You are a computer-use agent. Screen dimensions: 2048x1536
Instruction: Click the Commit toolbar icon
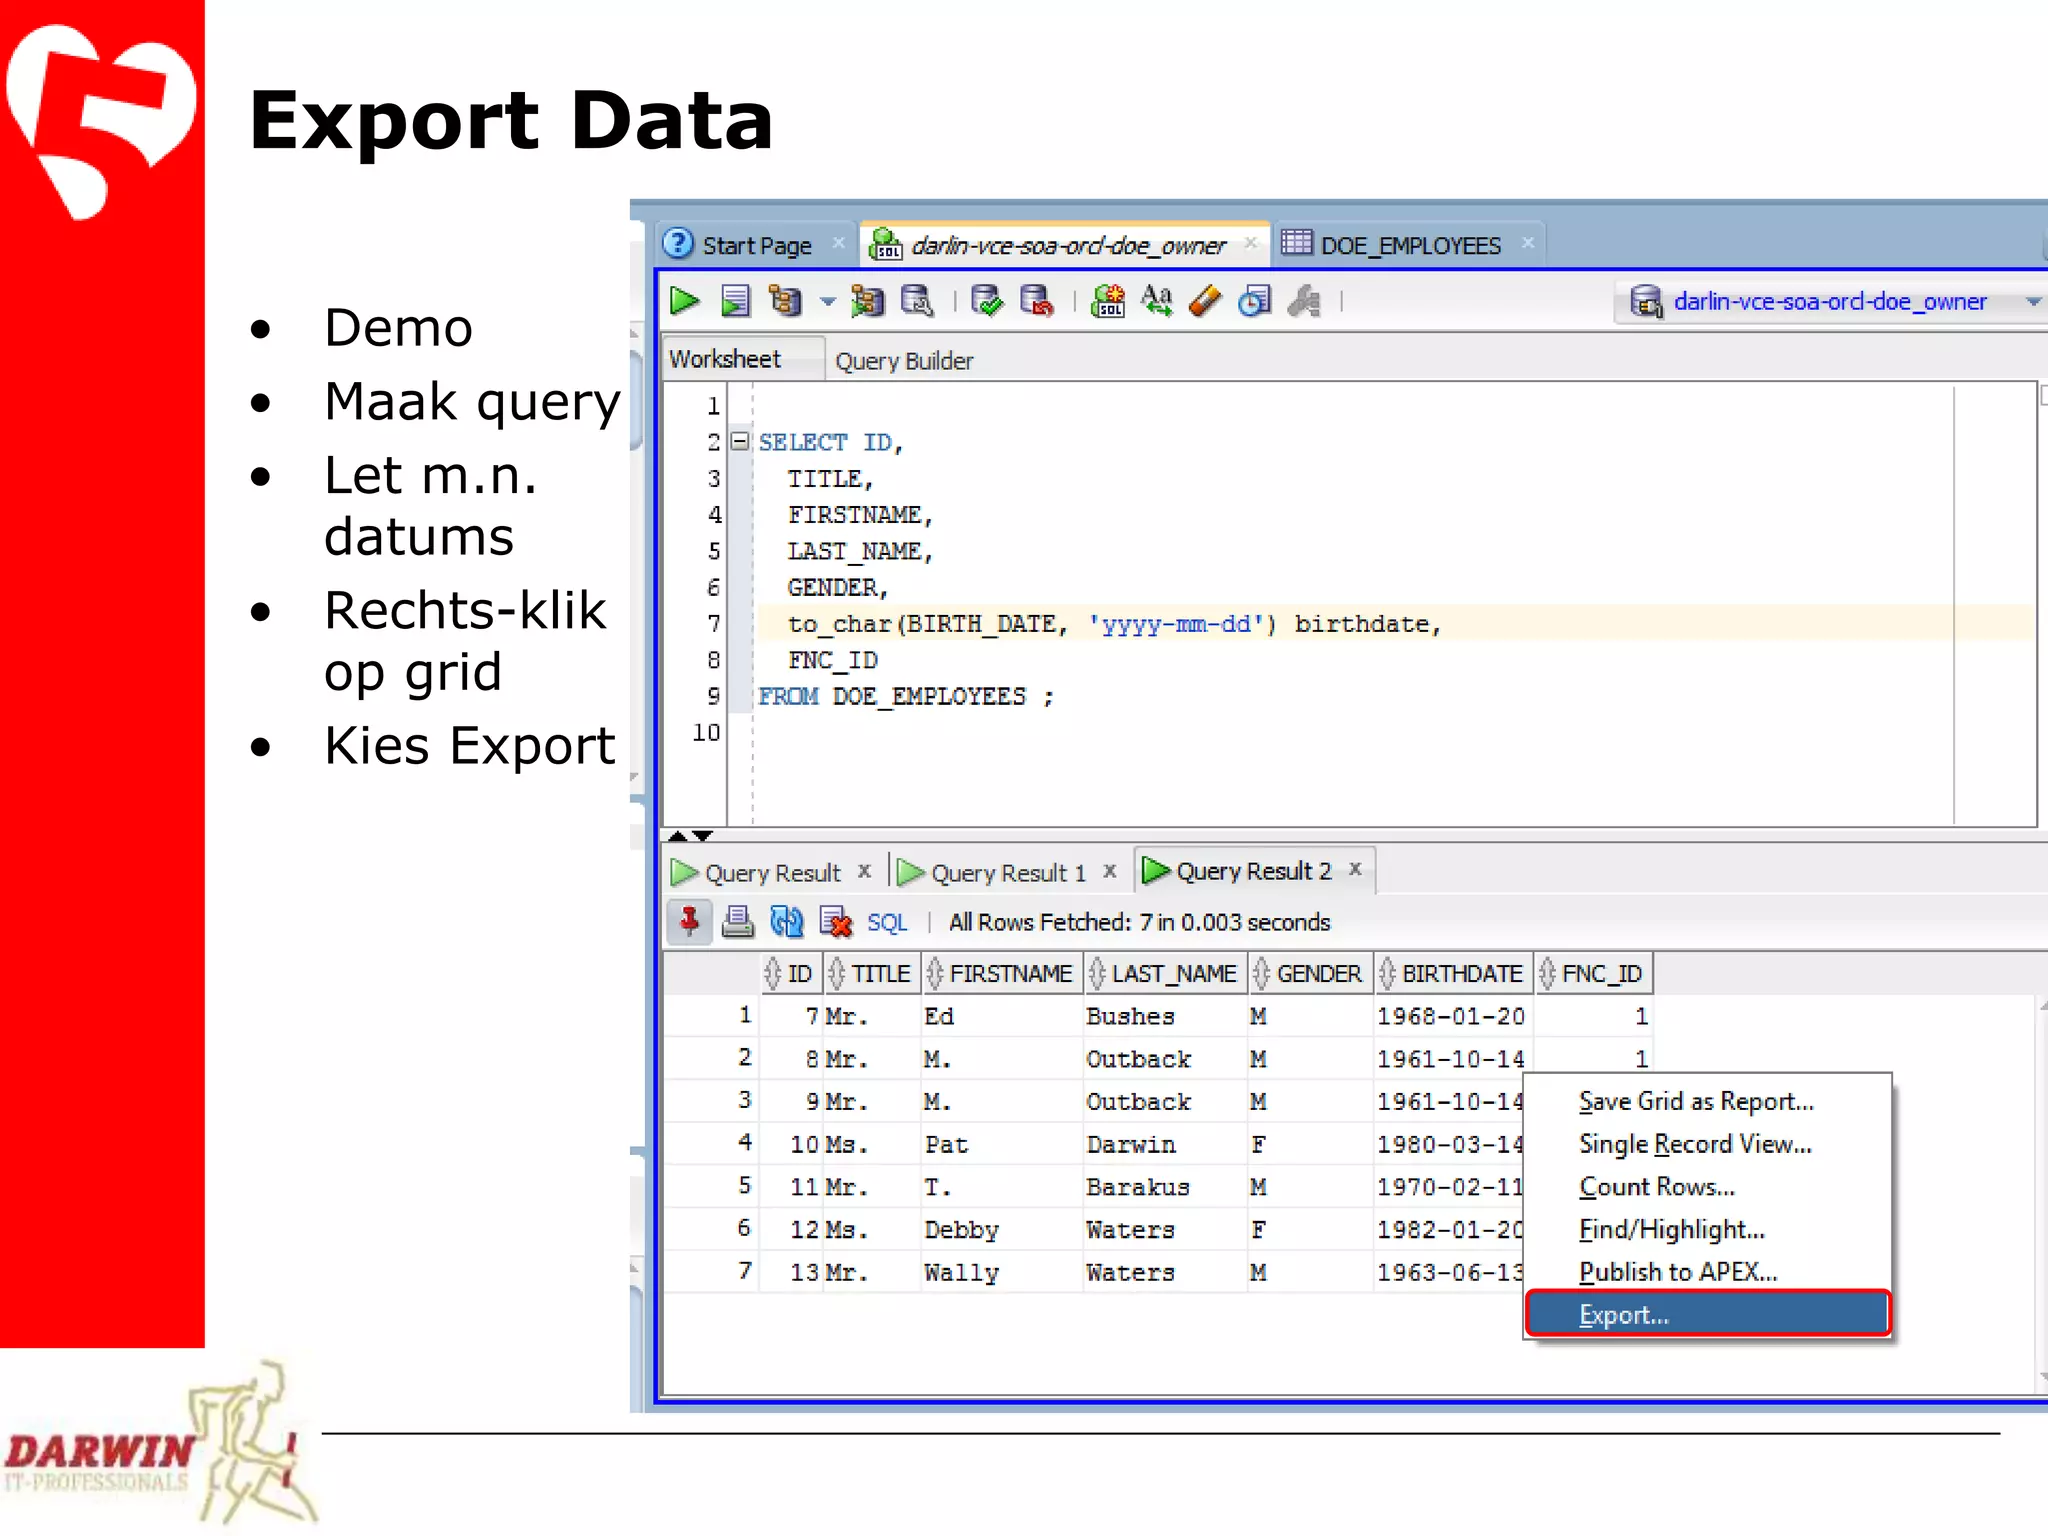click(987, 301)
